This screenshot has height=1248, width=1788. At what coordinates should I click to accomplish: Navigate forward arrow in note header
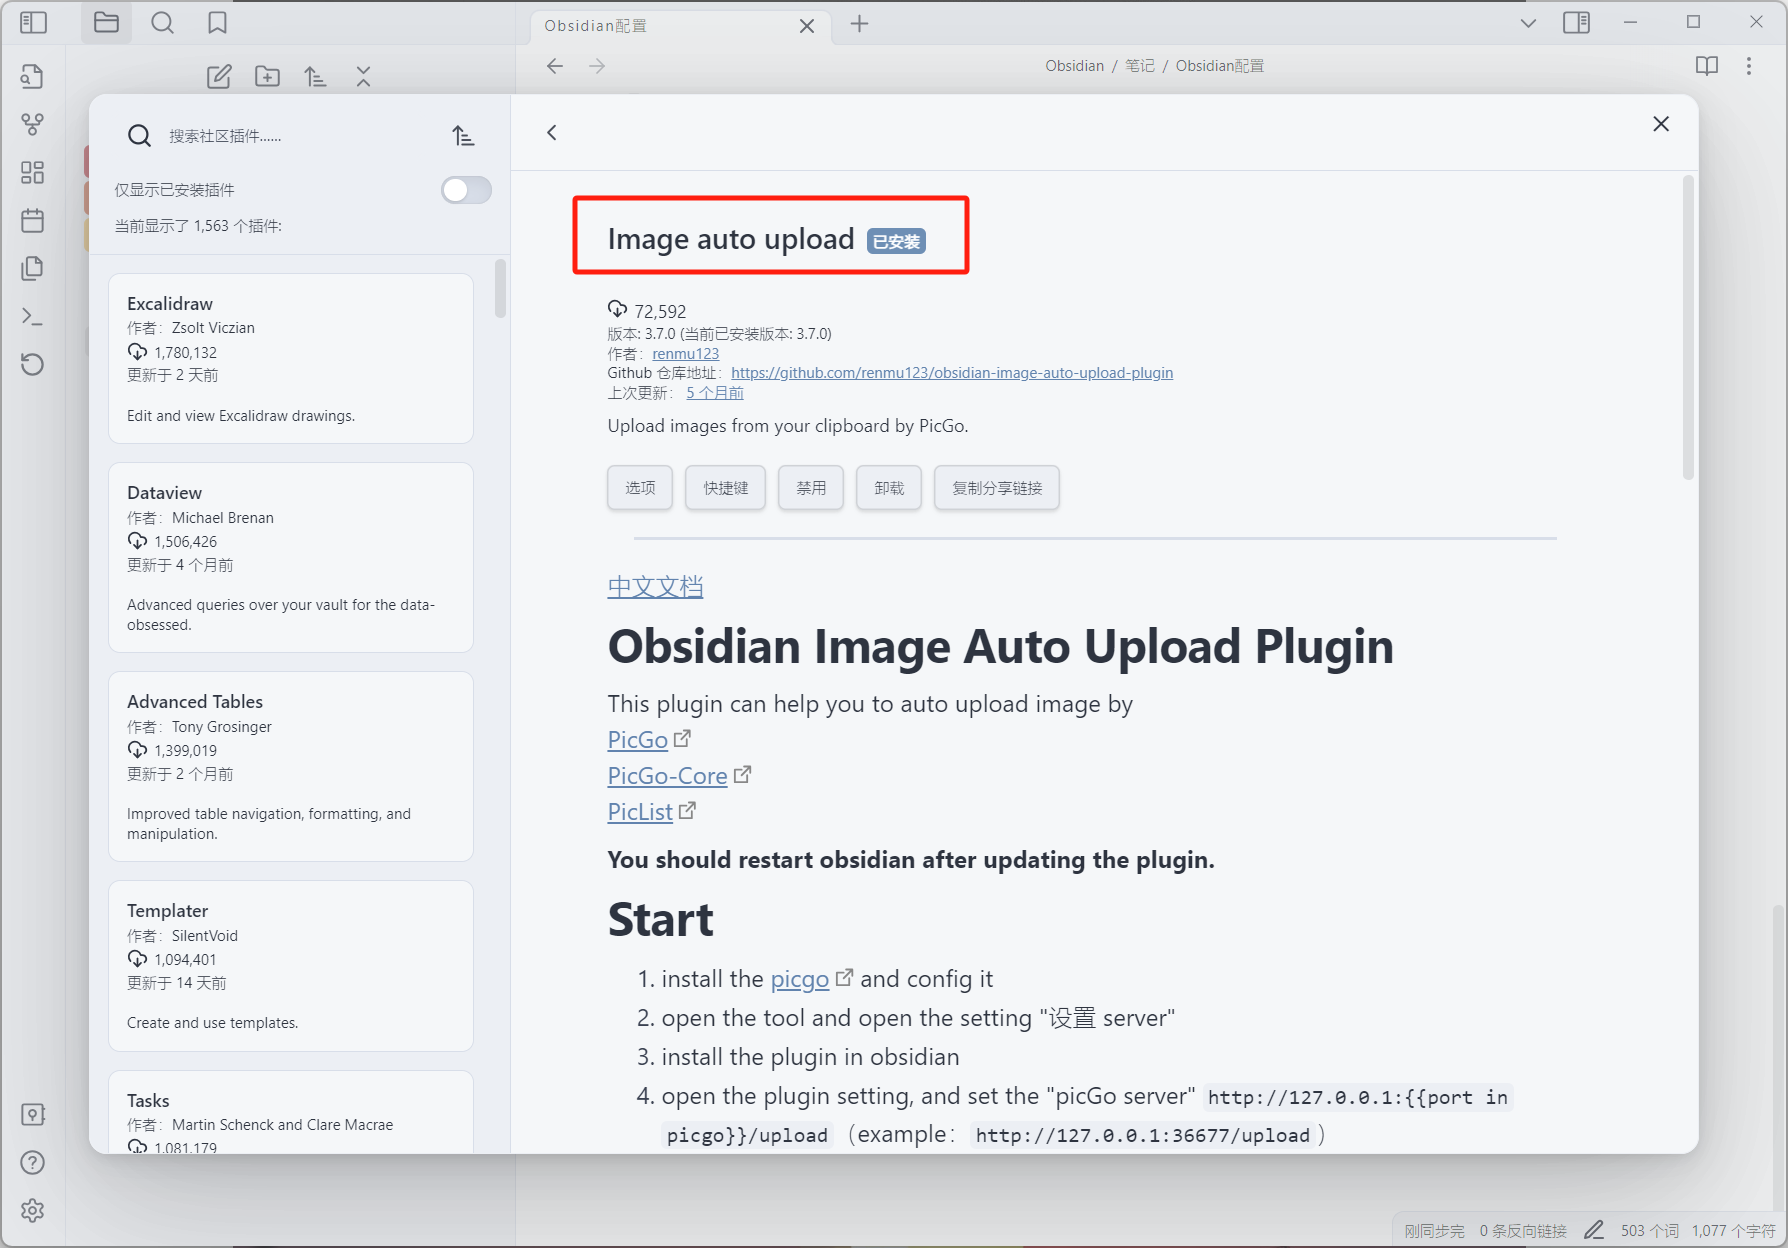597,66
